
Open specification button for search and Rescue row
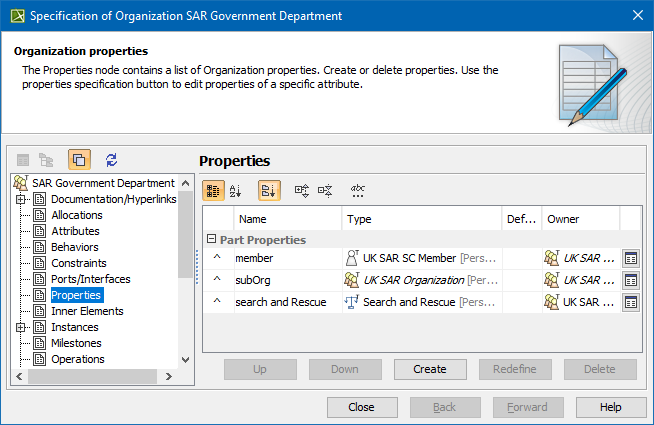pos(630,302)
